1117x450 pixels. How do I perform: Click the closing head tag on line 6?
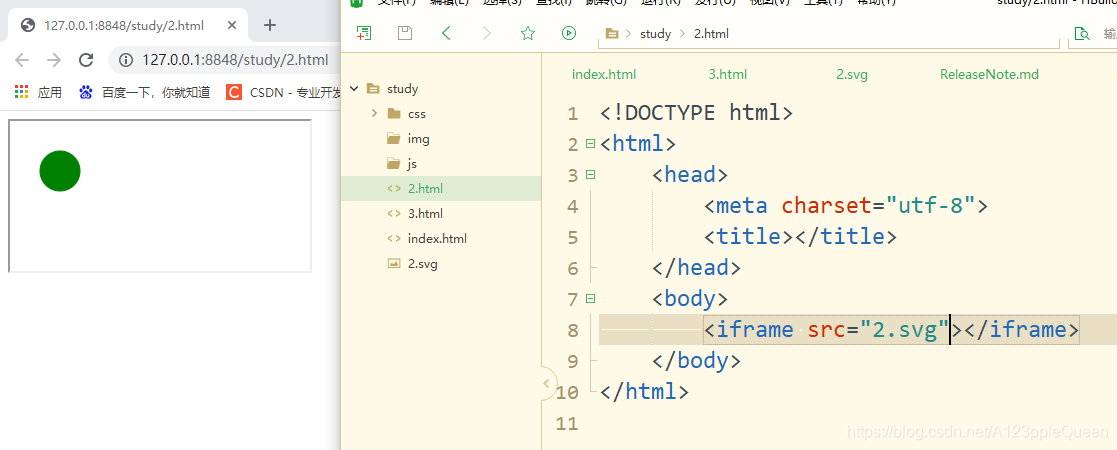(x=697, y=268)
